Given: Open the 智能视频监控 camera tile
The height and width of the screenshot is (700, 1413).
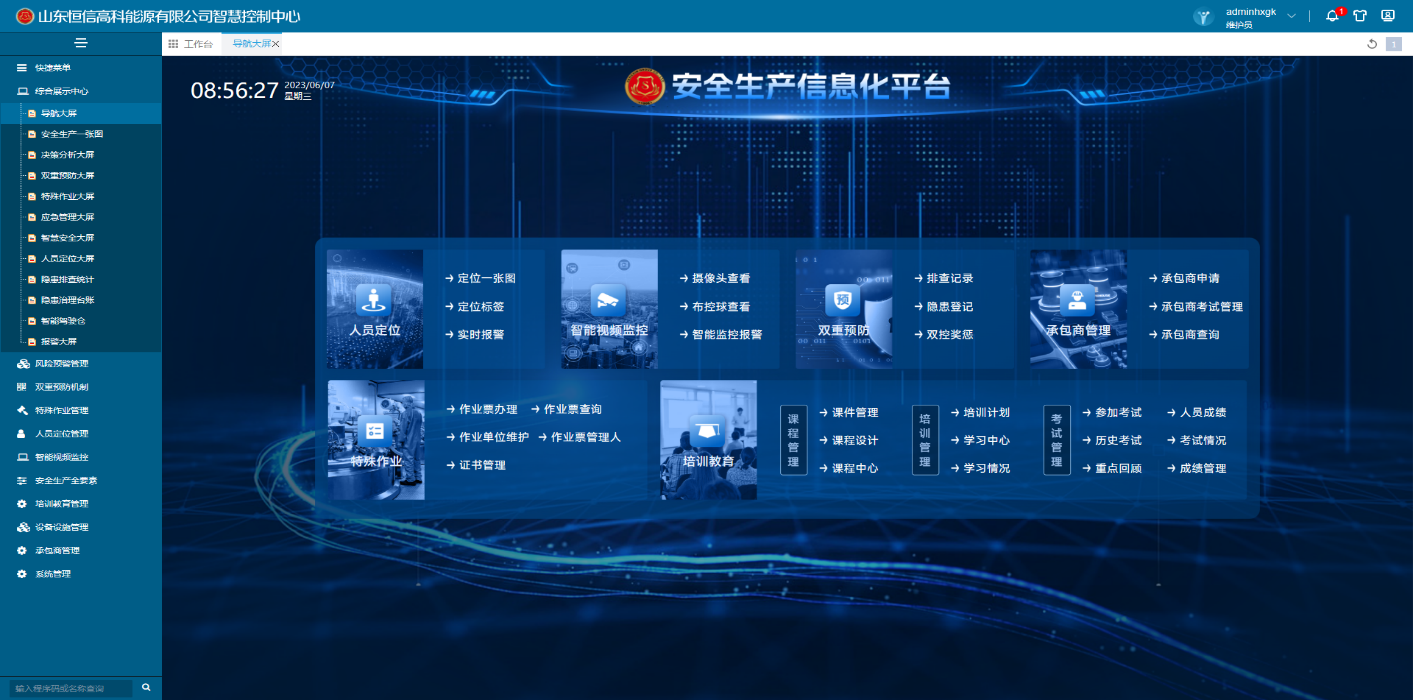Looking at the screenshot, I should [609, 300].
